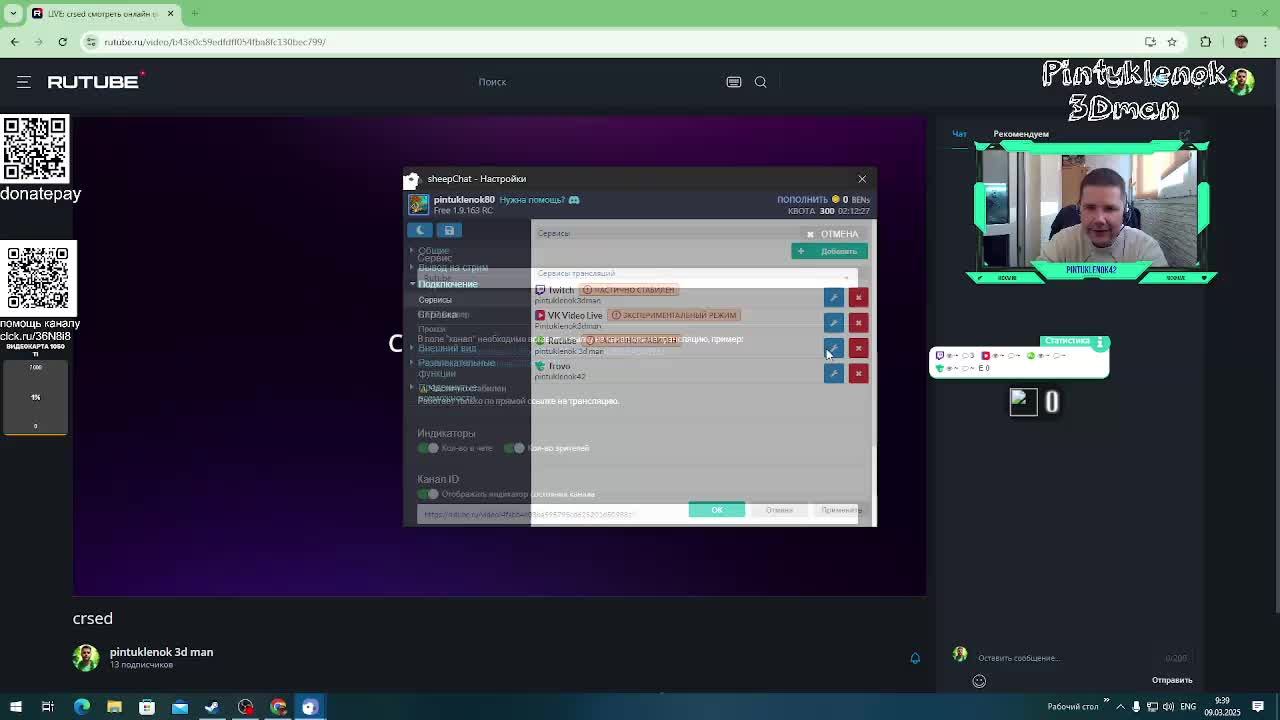
Task: Expand the Общие settings section
Action: coord(433,251)
